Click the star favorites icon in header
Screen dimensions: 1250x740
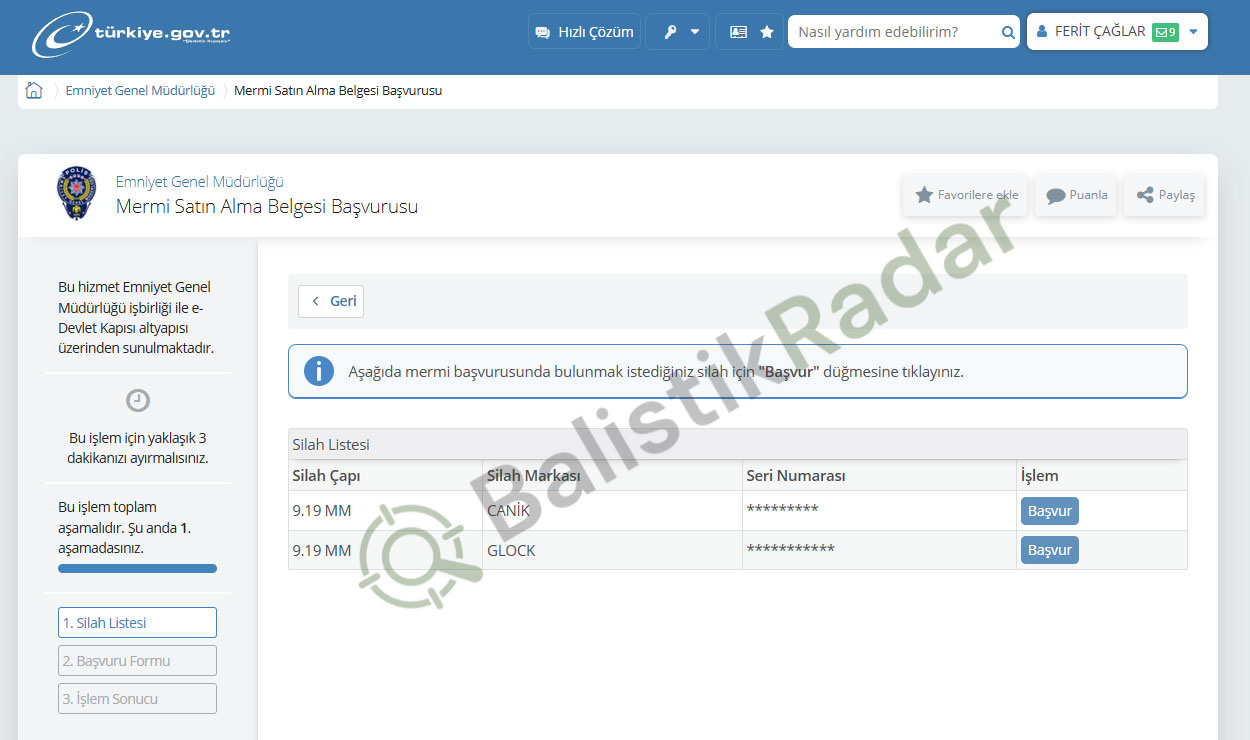[x=767, y=32]
